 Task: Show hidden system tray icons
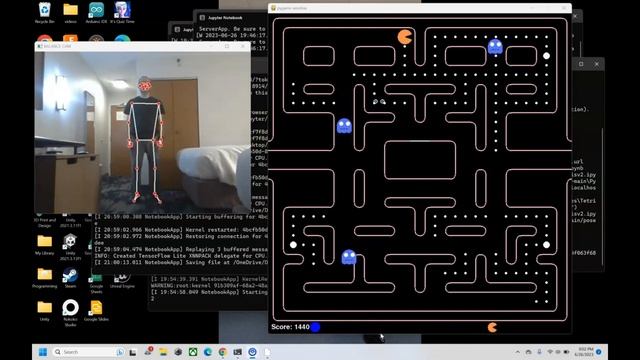(x=518, y=352)
